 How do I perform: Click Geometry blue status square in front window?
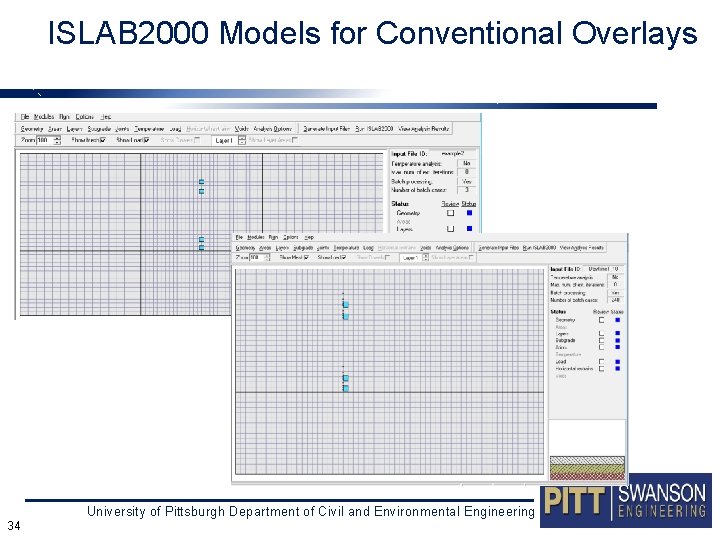coord(618,320)
